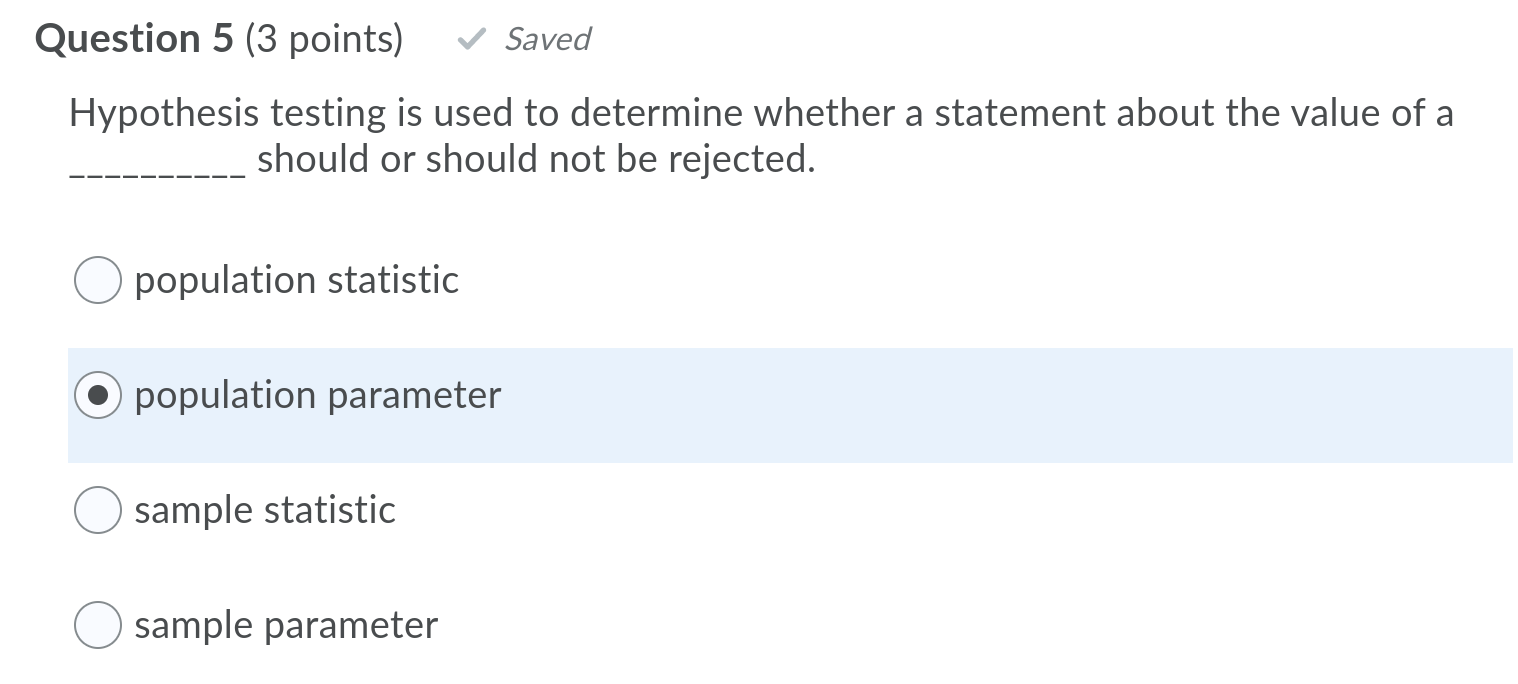Viewport: 1518px width, 684px height.
Task: Click the circle next to sample parameter
Action: point(97,625)
